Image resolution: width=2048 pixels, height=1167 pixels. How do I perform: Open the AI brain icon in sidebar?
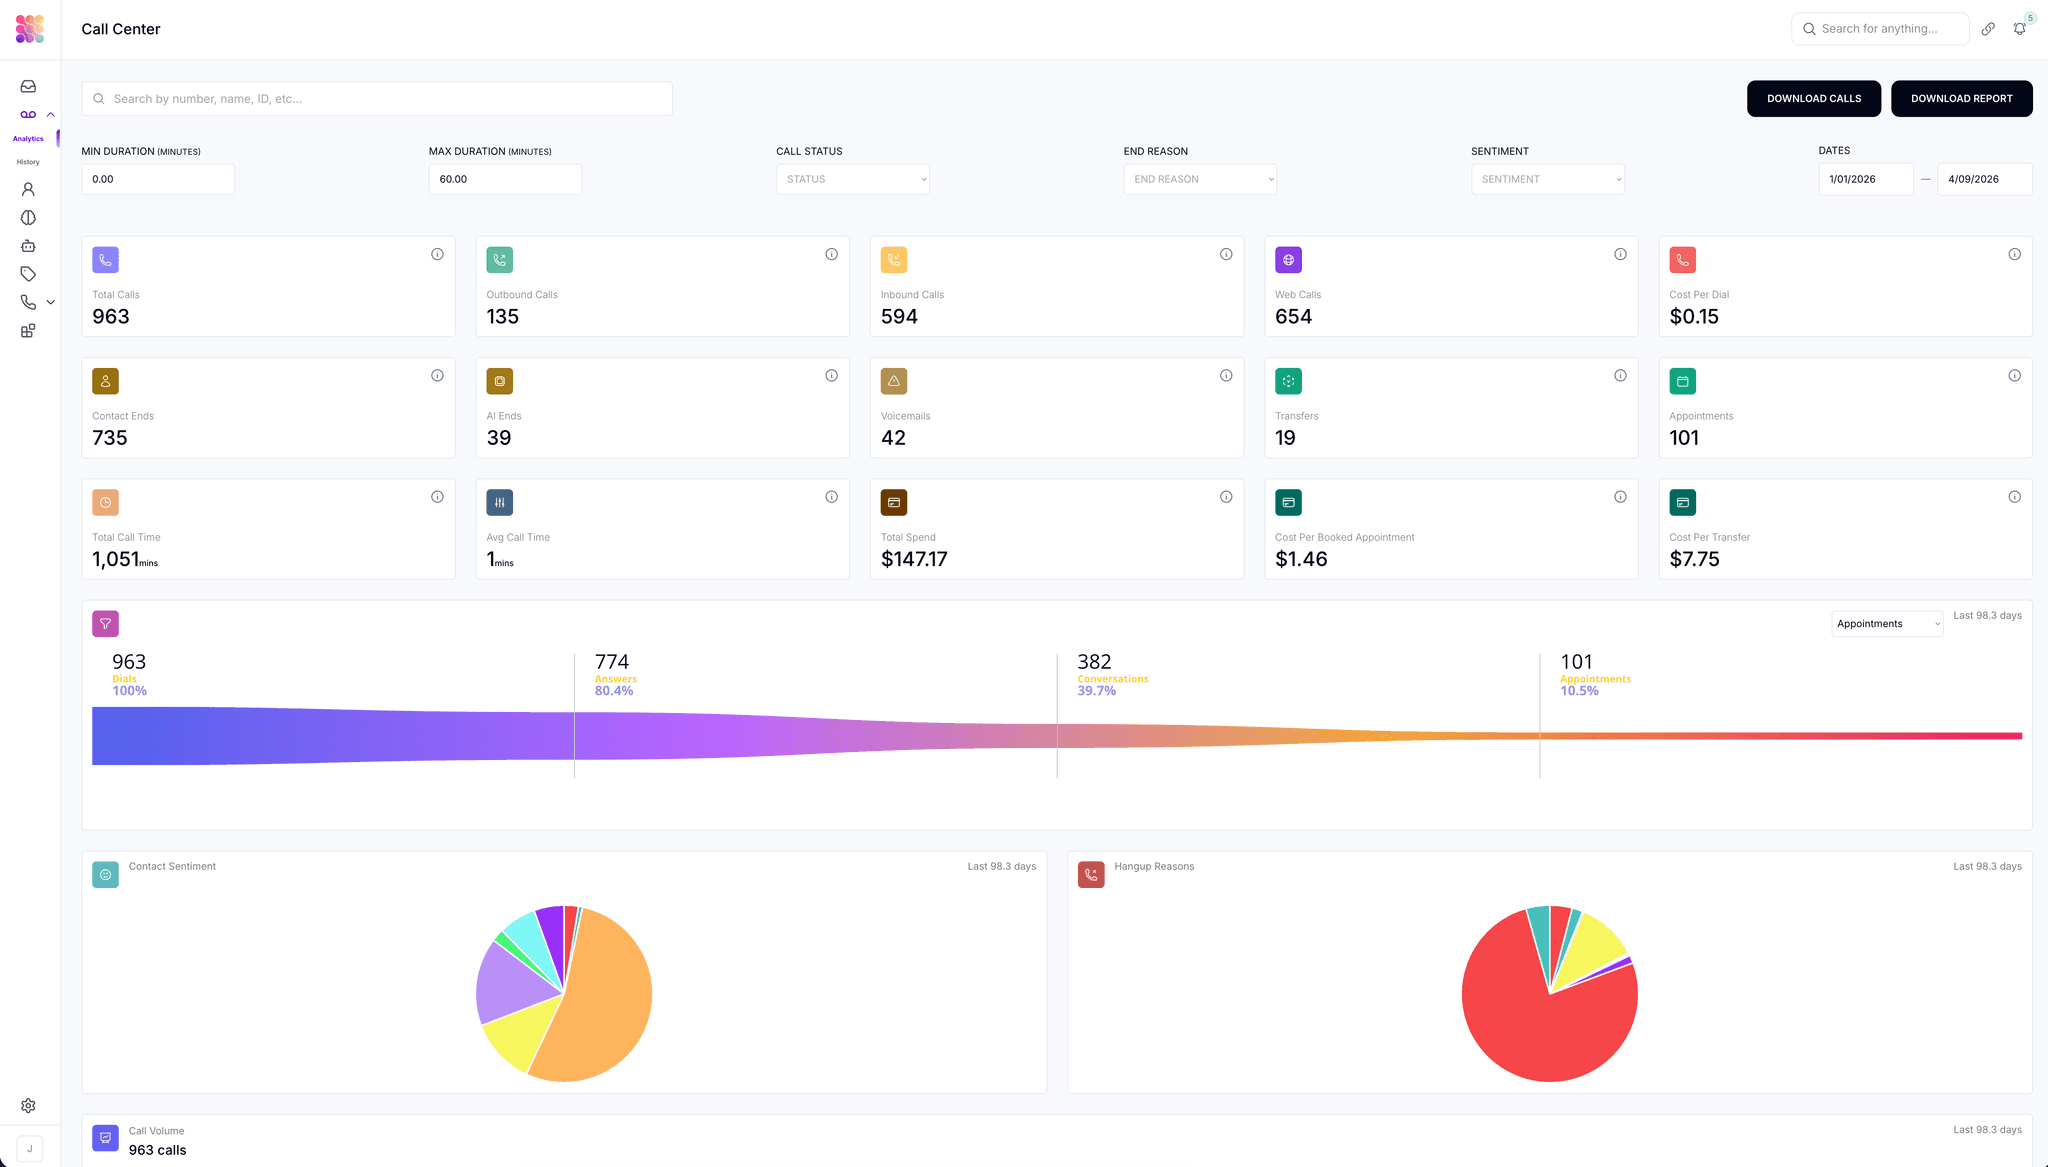(x=28, y=217)
